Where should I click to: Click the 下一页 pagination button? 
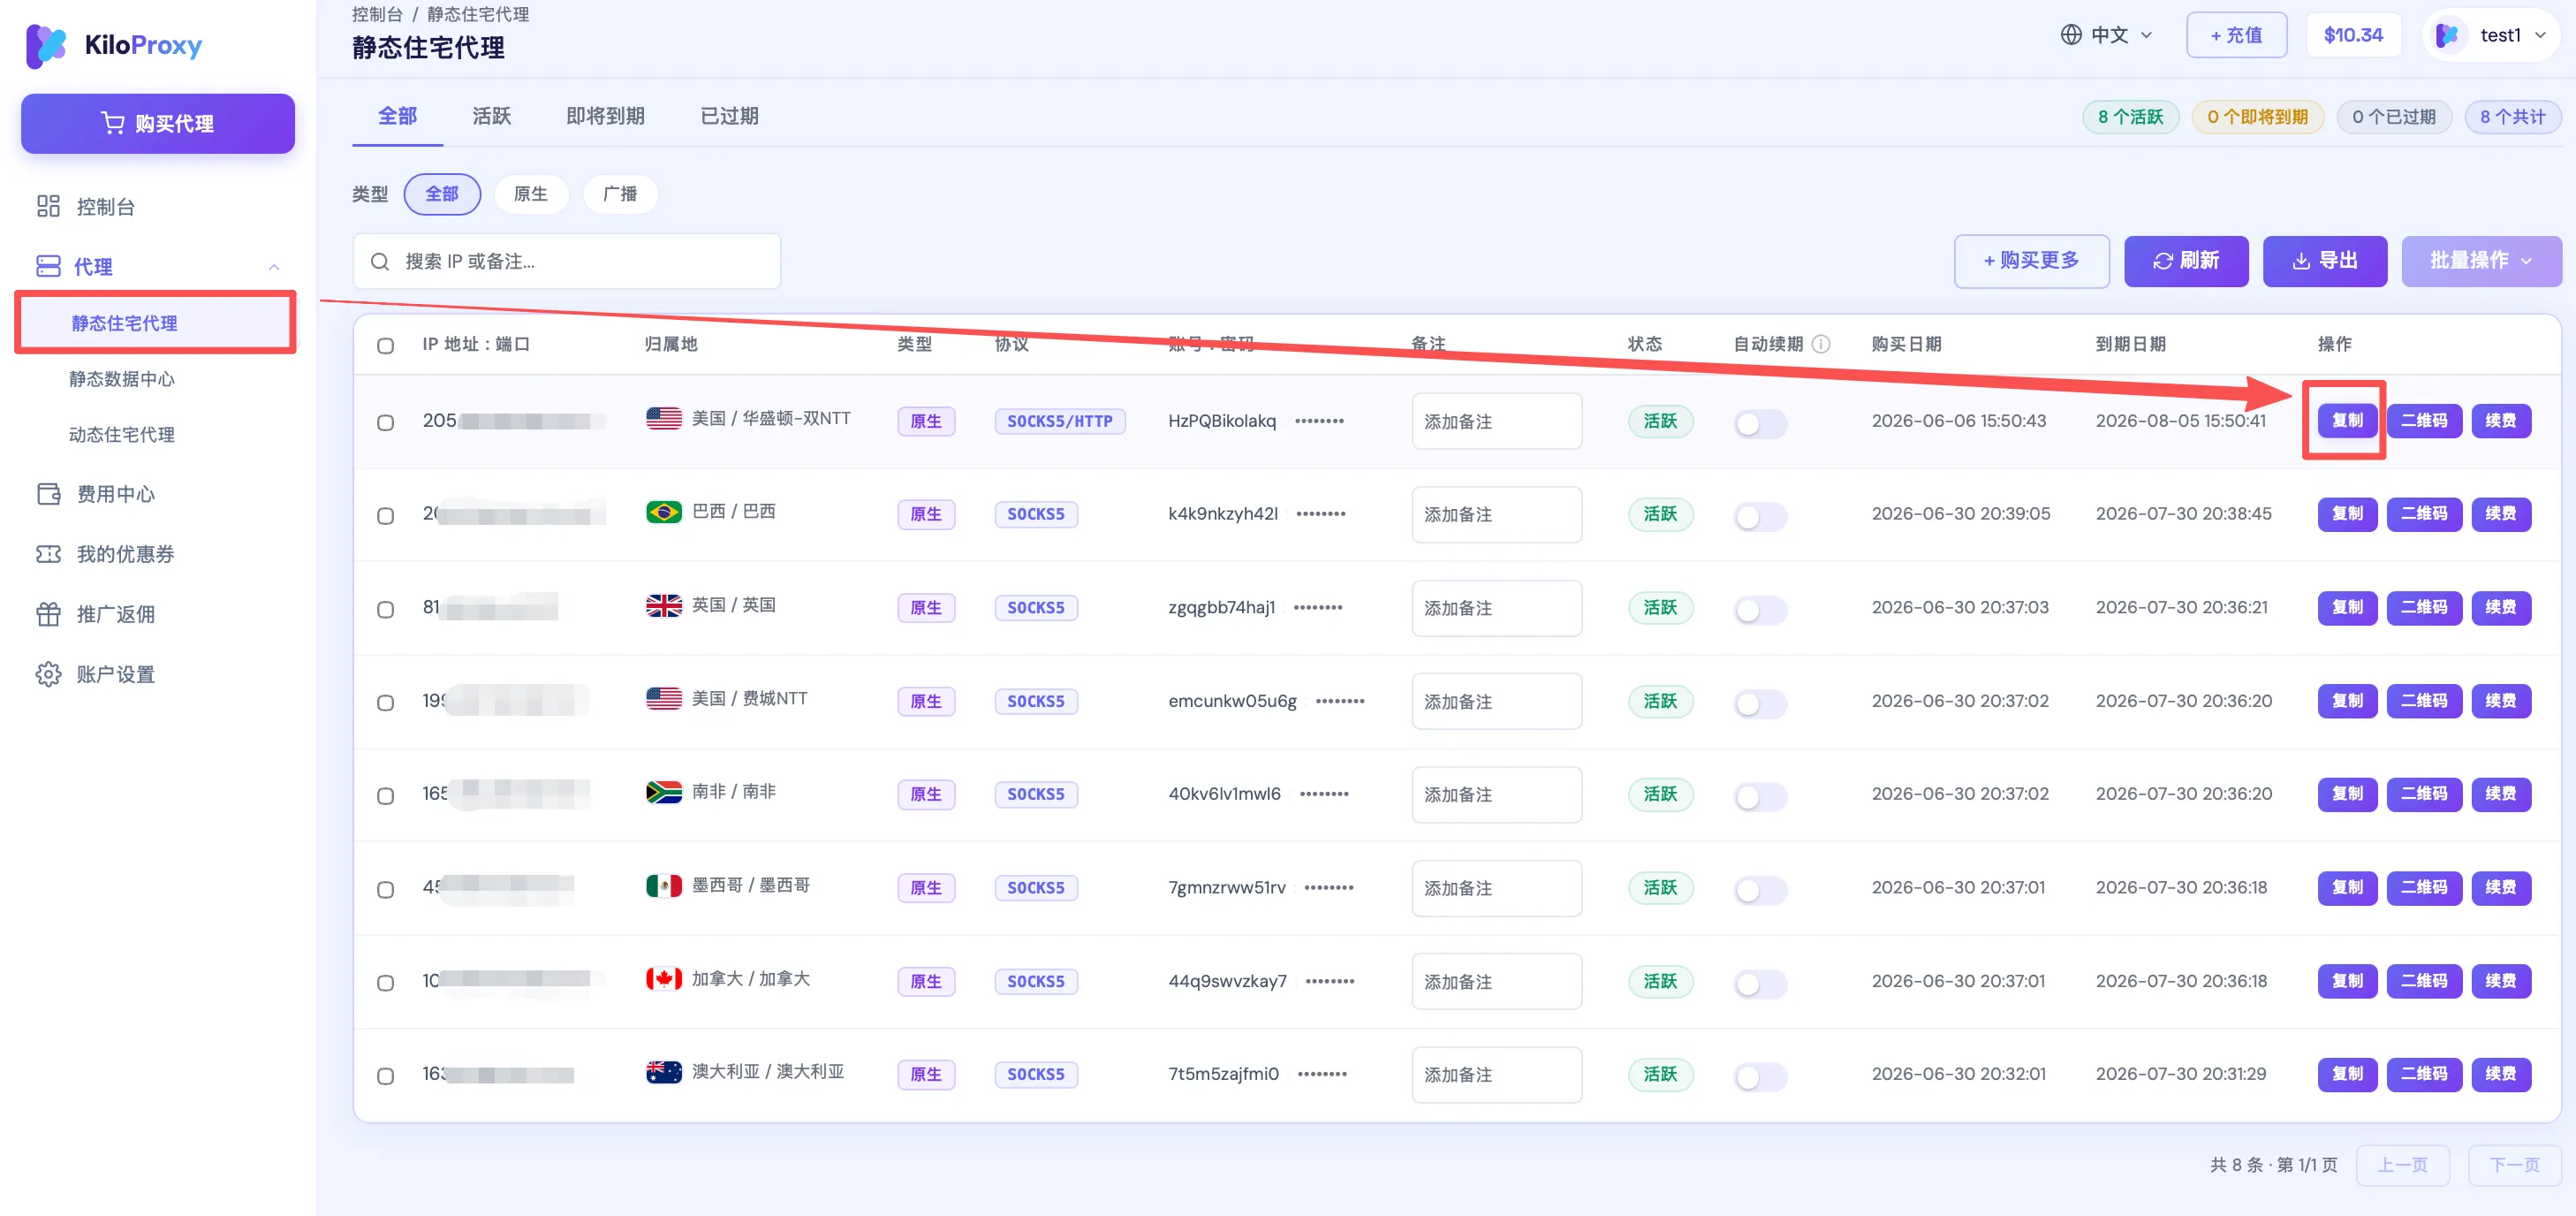click(2514, 1165)
